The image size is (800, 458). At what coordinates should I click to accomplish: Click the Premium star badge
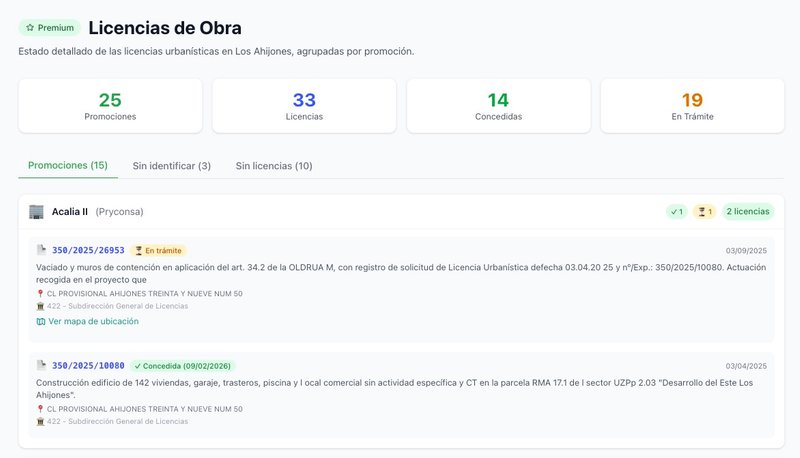pos(49,28)
